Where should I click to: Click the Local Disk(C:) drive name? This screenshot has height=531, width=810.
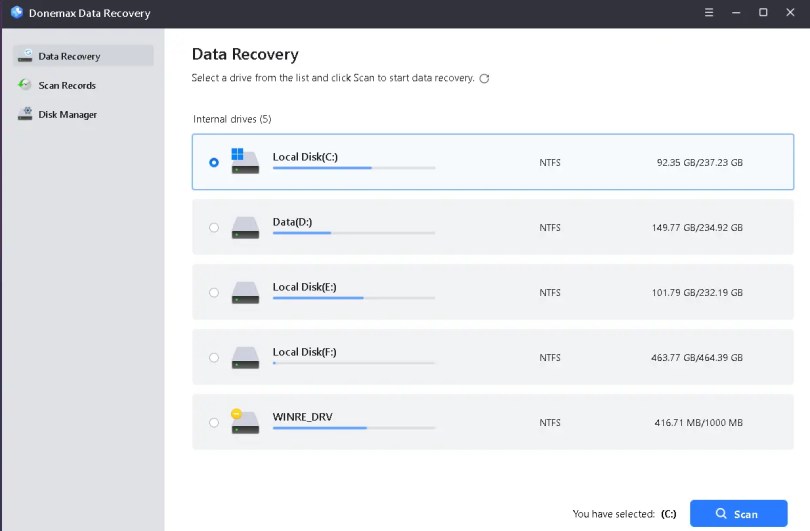[305, 157]
